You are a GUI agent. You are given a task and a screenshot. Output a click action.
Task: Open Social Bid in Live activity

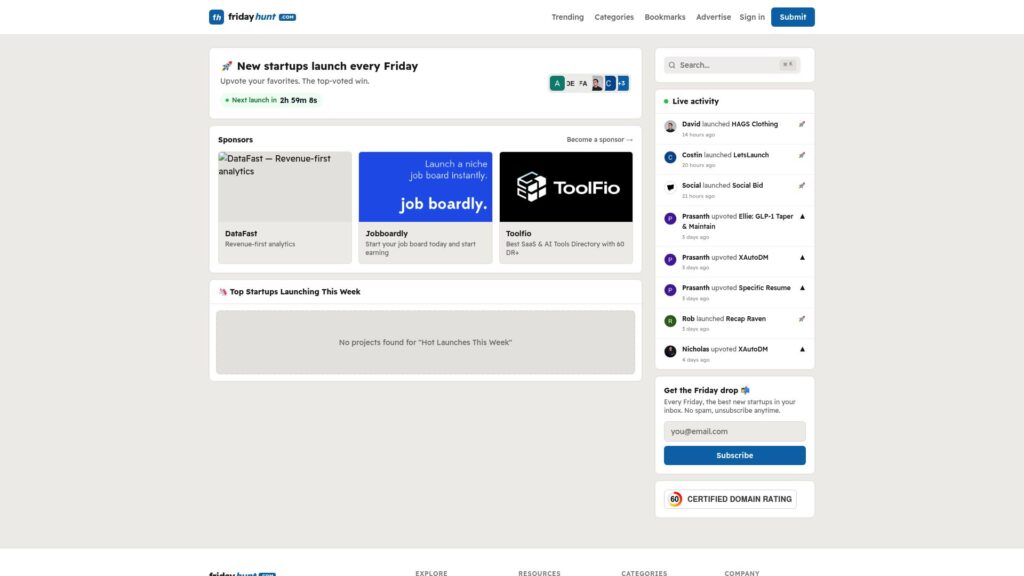[747, 185]
